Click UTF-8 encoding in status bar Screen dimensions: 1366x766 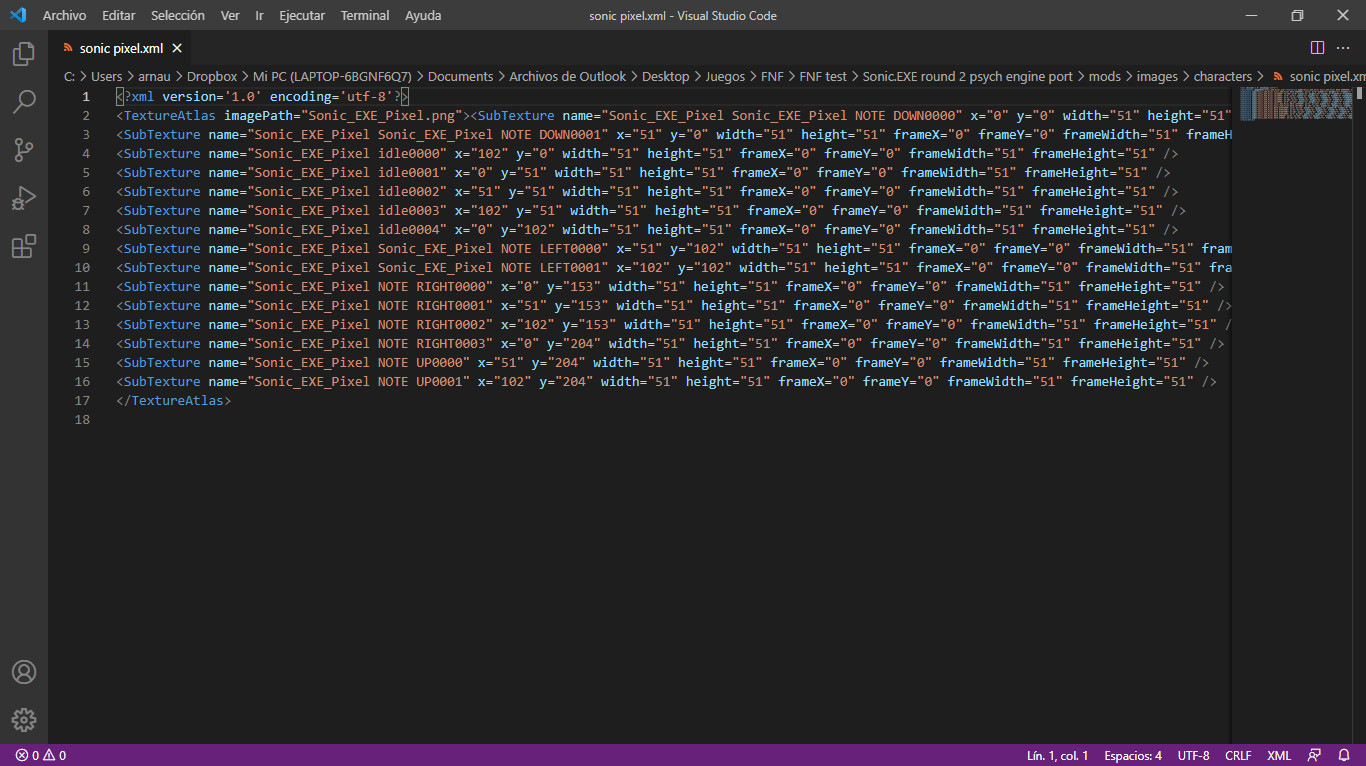[x=1193, y=755]
